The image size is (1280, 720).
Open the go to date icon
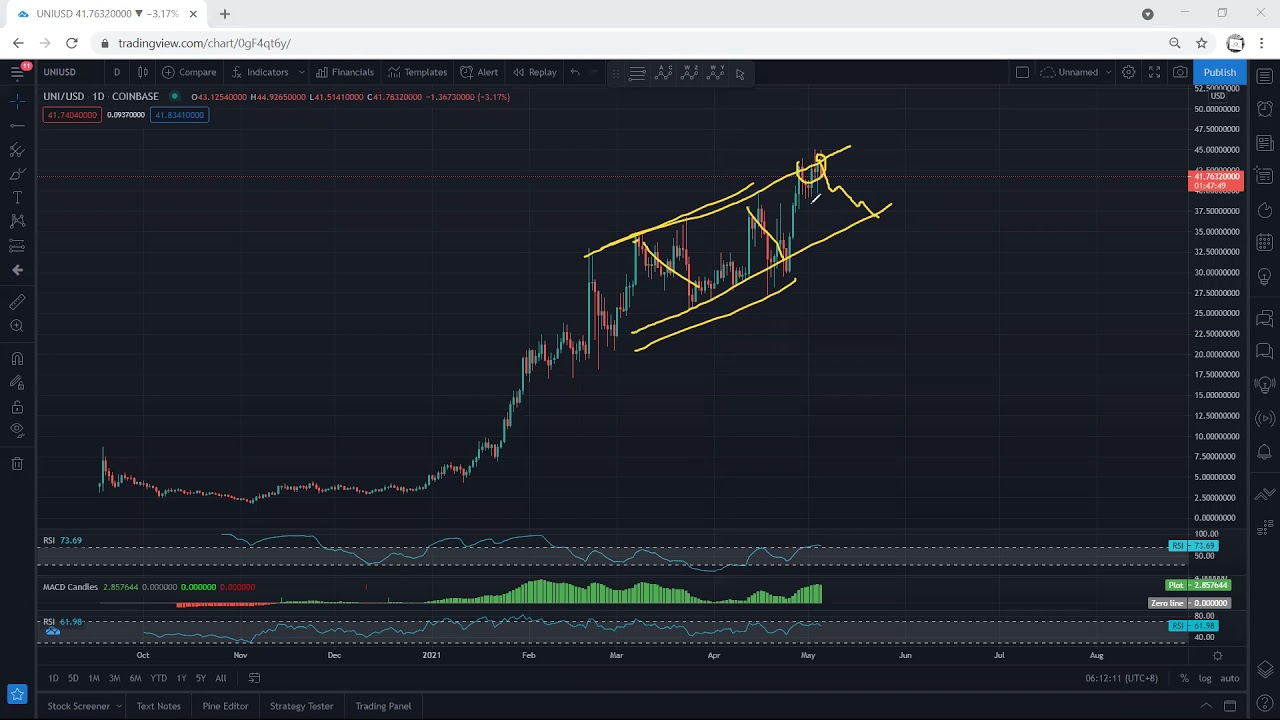click(254, 678)
